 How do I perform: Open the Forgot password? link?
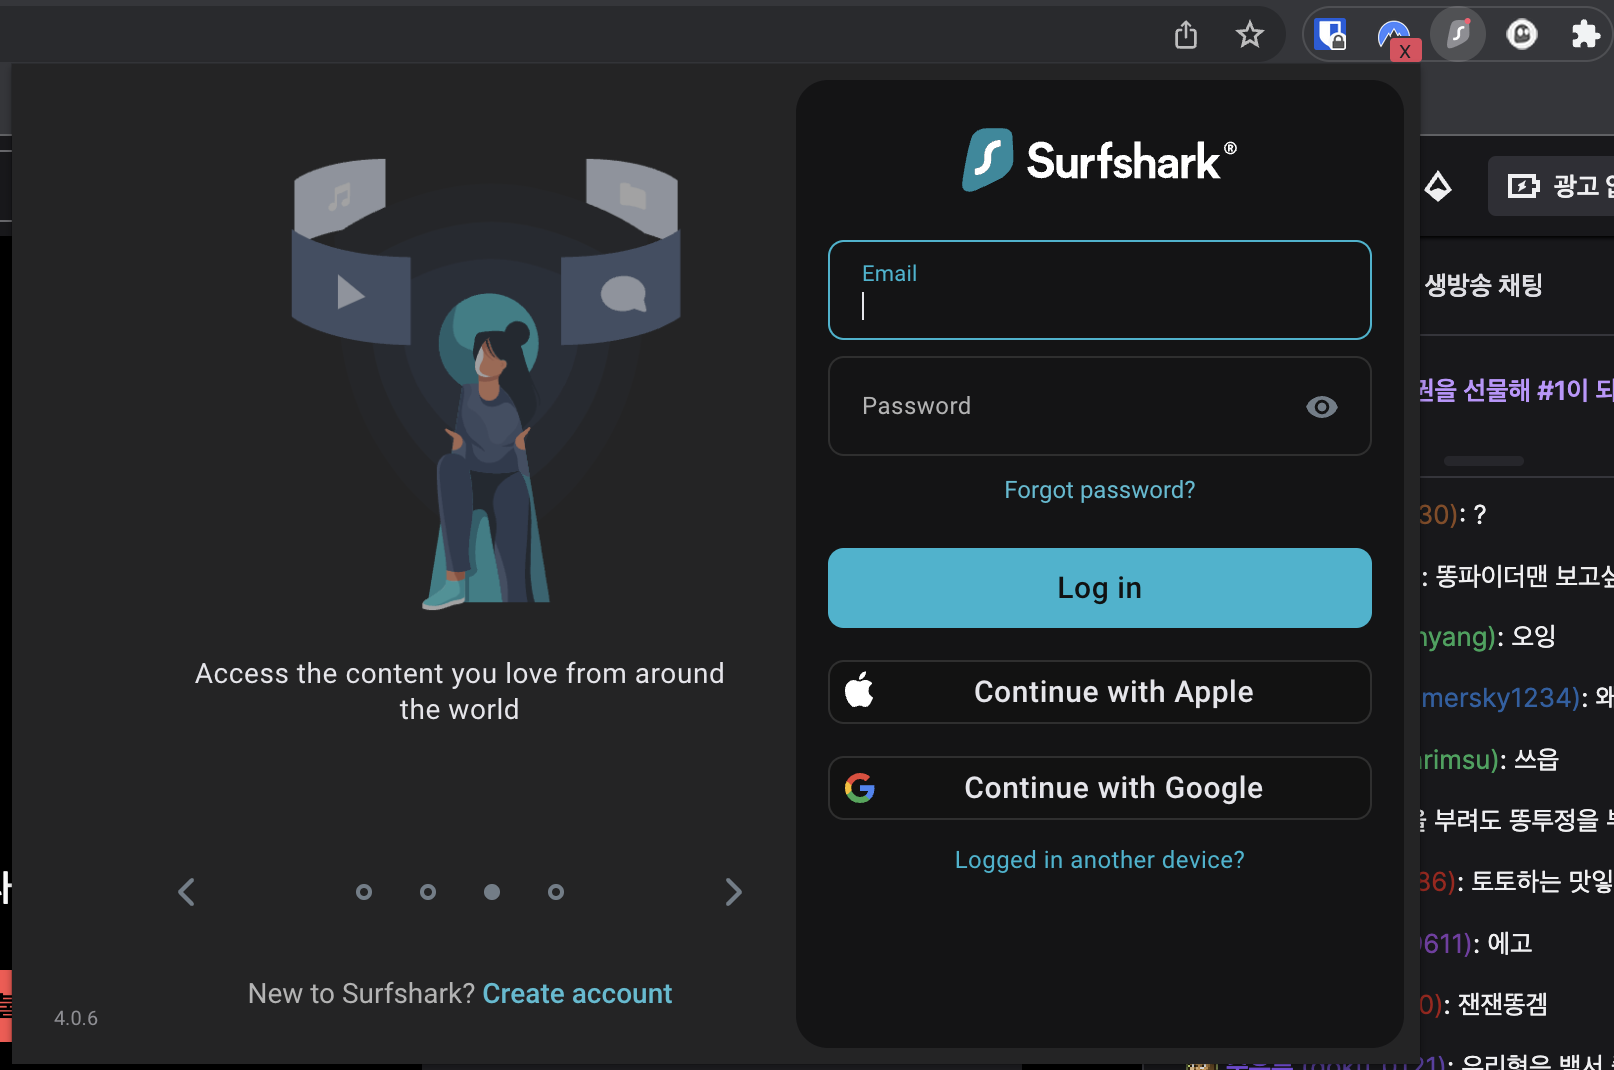(x=1099, y=490)
